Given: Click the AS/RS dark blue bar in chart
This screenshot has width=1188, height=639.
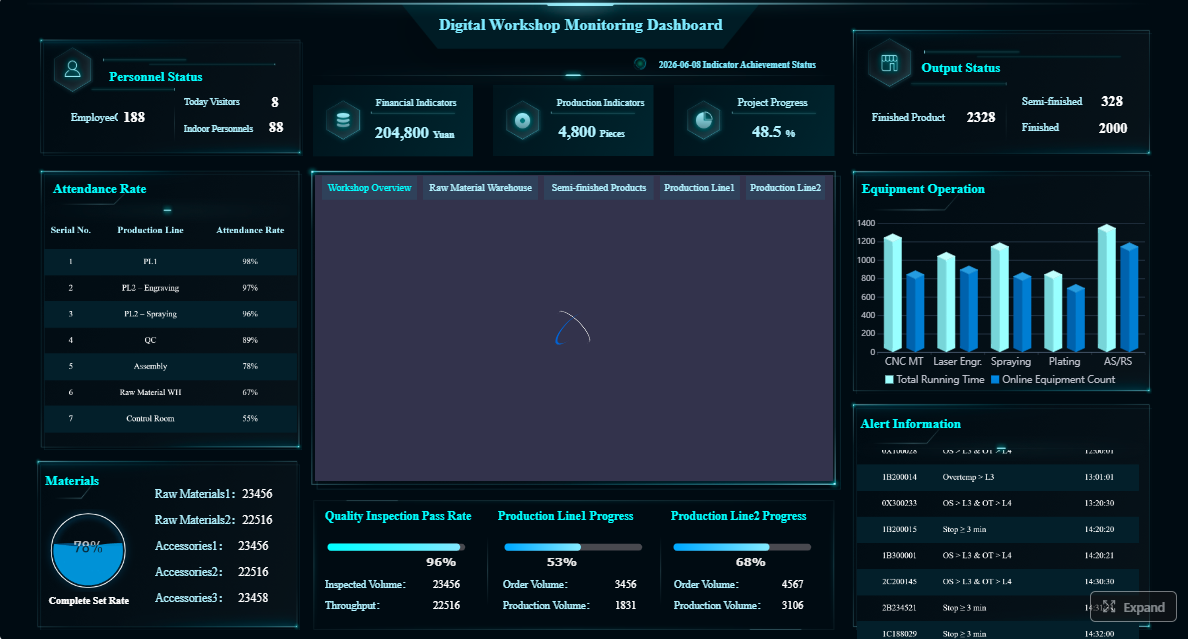Looking at the screenshot, I should (x=1129, y=297).
